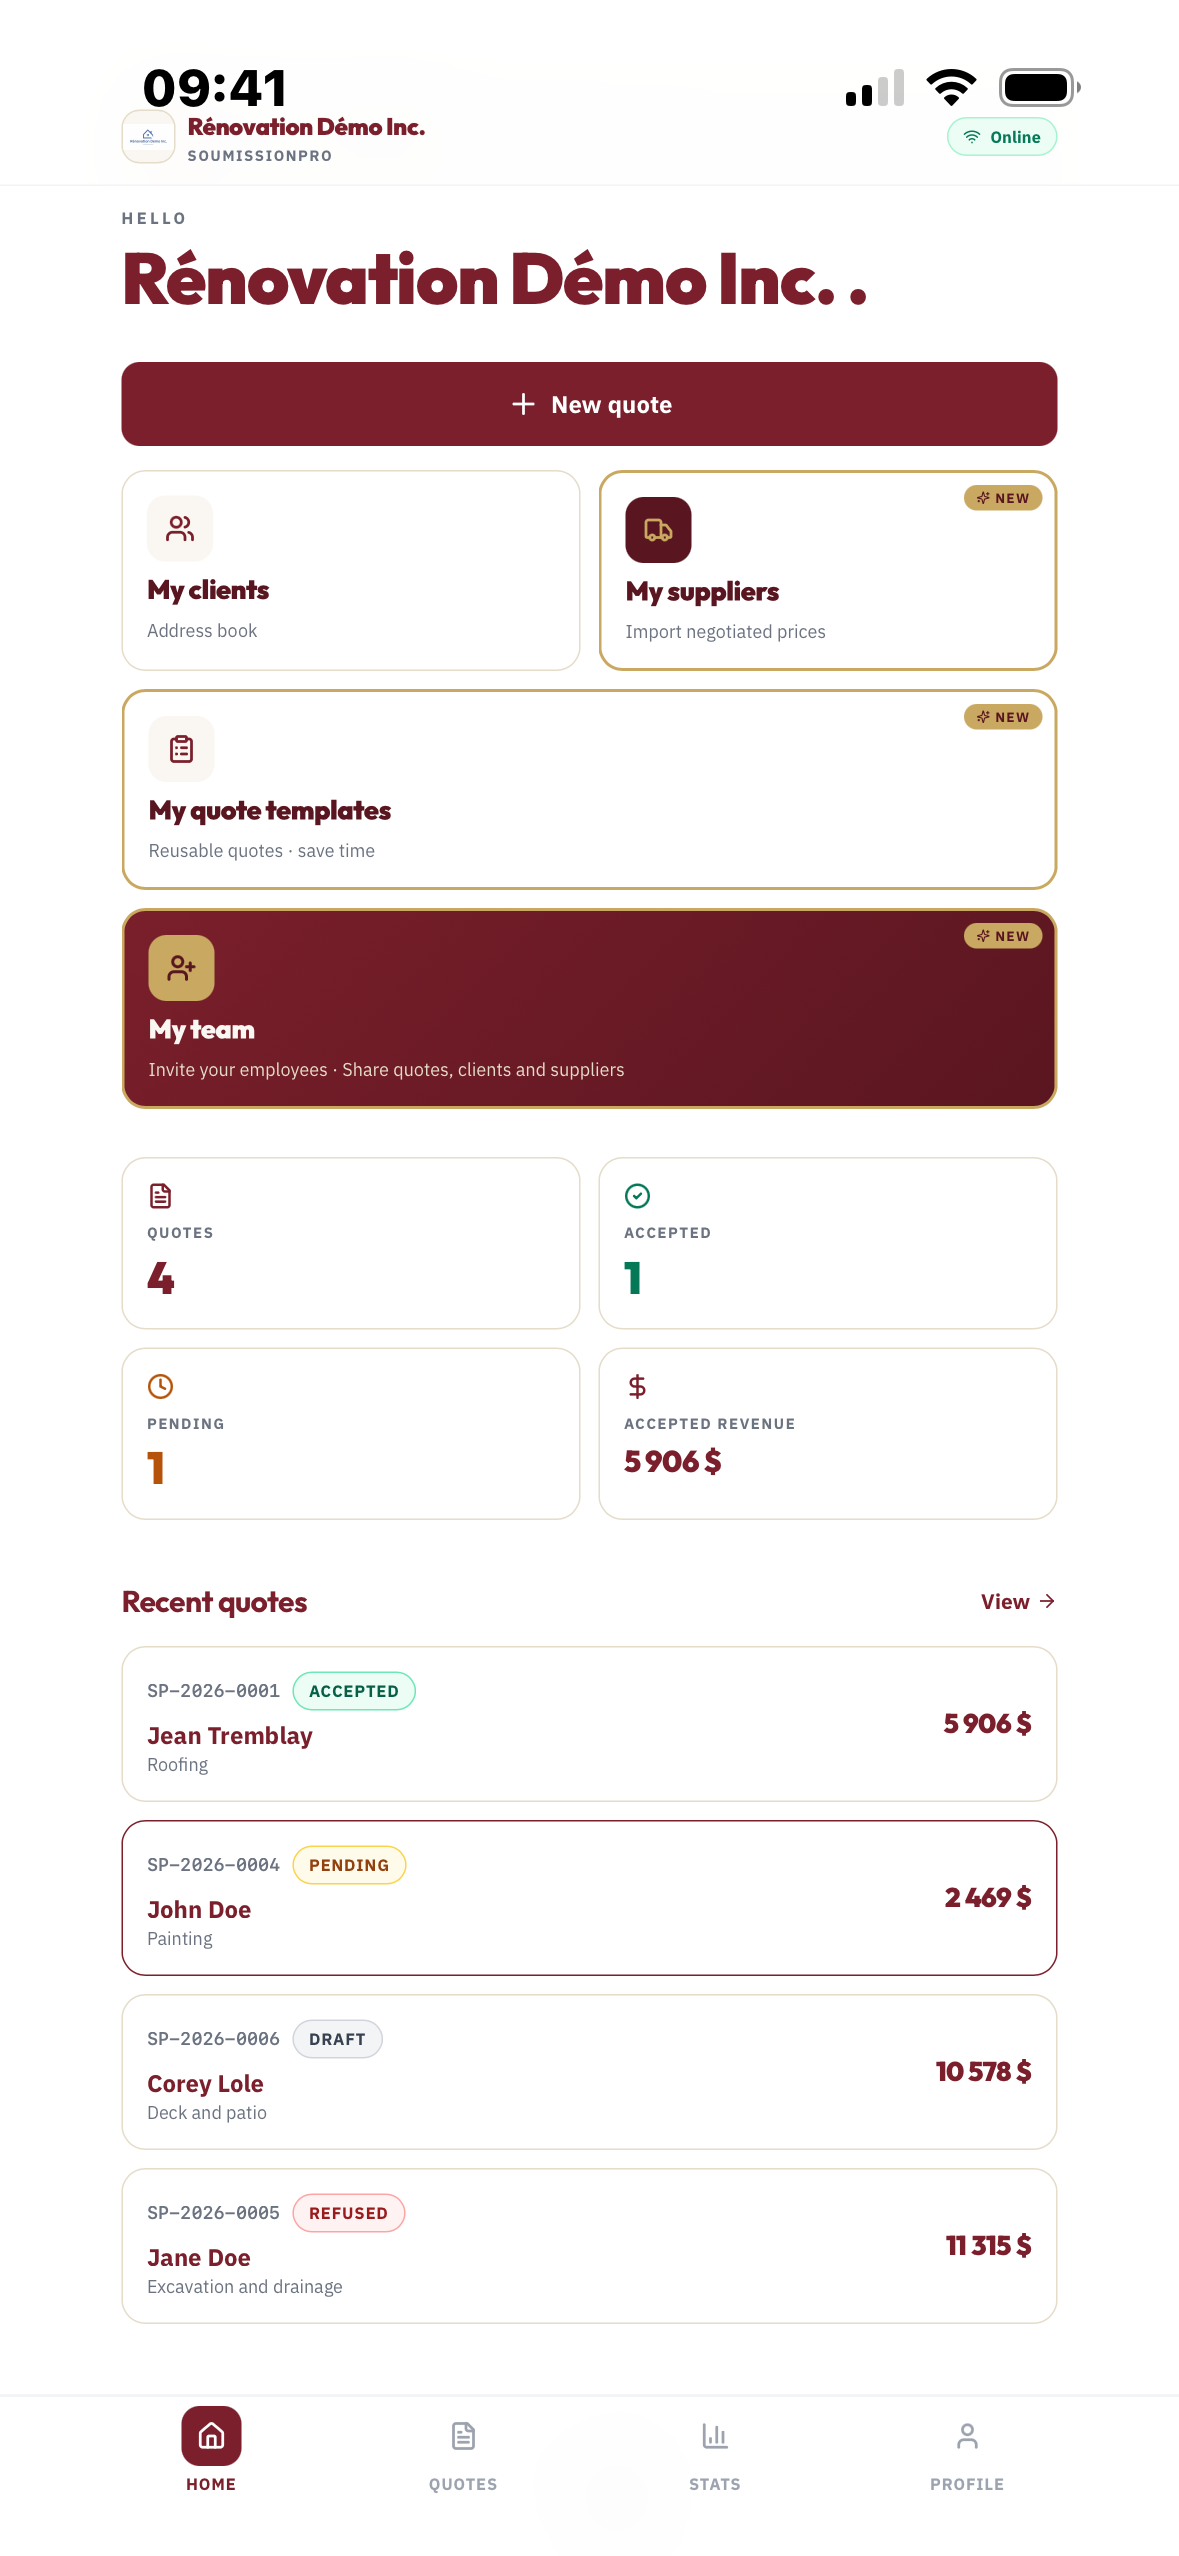Screen dimensions: 1179x2556
Task: Open John Doe Painting pending quote
Action: [589, 1898]
